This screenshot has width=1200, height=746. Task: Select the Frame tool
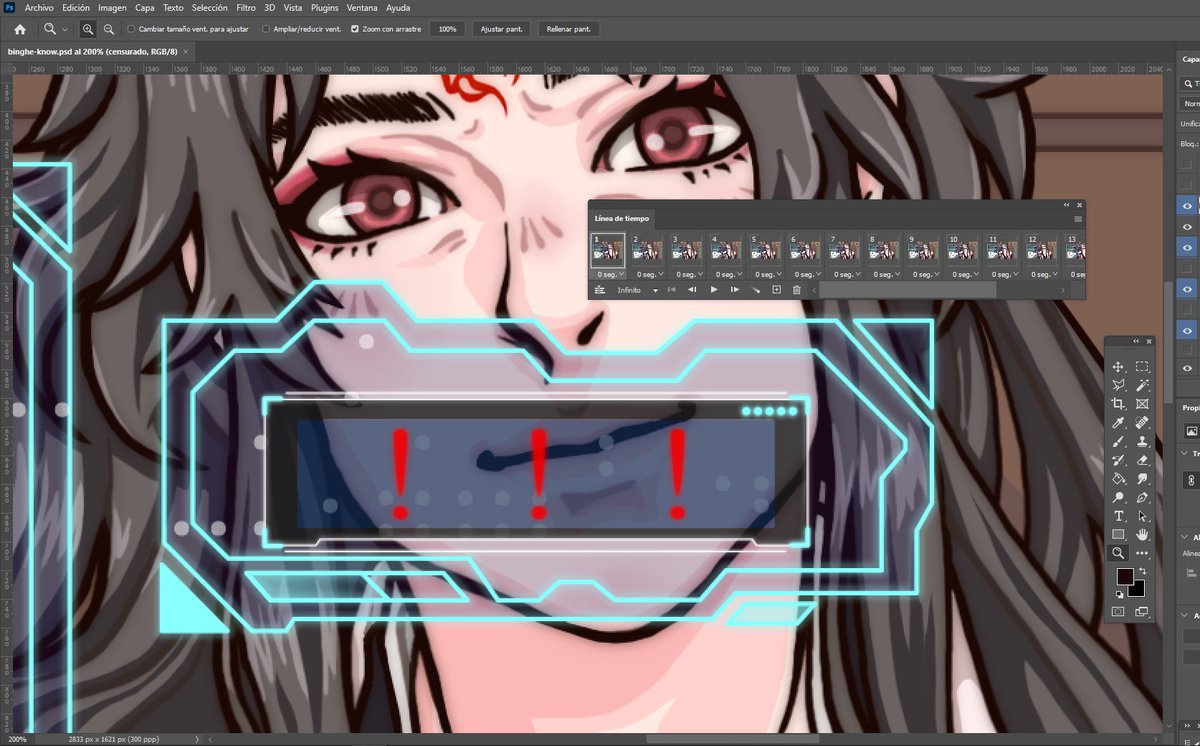point(1143,404)
